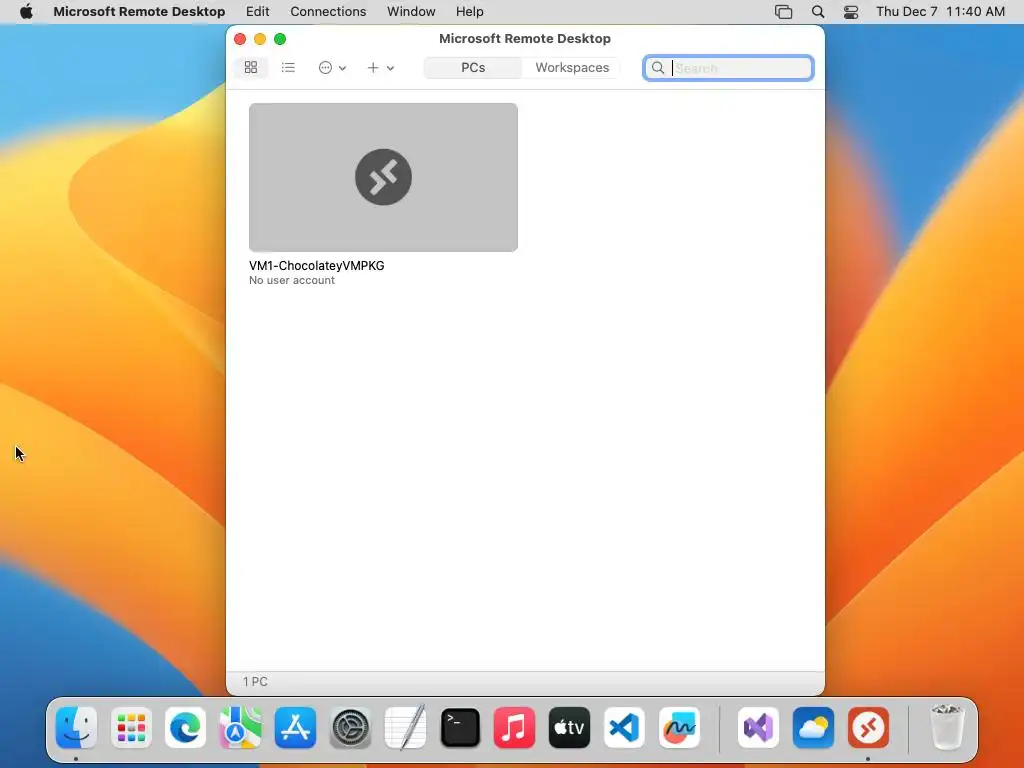Screen dimensions: 1024x768
Task: Launch Visual Studio Code from the Dock
Action: (x=624, y=728)
